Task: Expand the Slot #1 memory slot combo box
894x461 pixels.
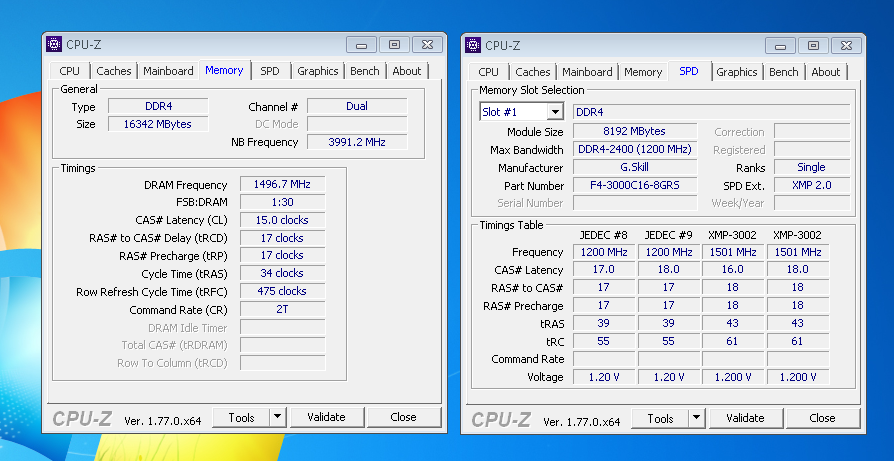Action: coord(555,112)
